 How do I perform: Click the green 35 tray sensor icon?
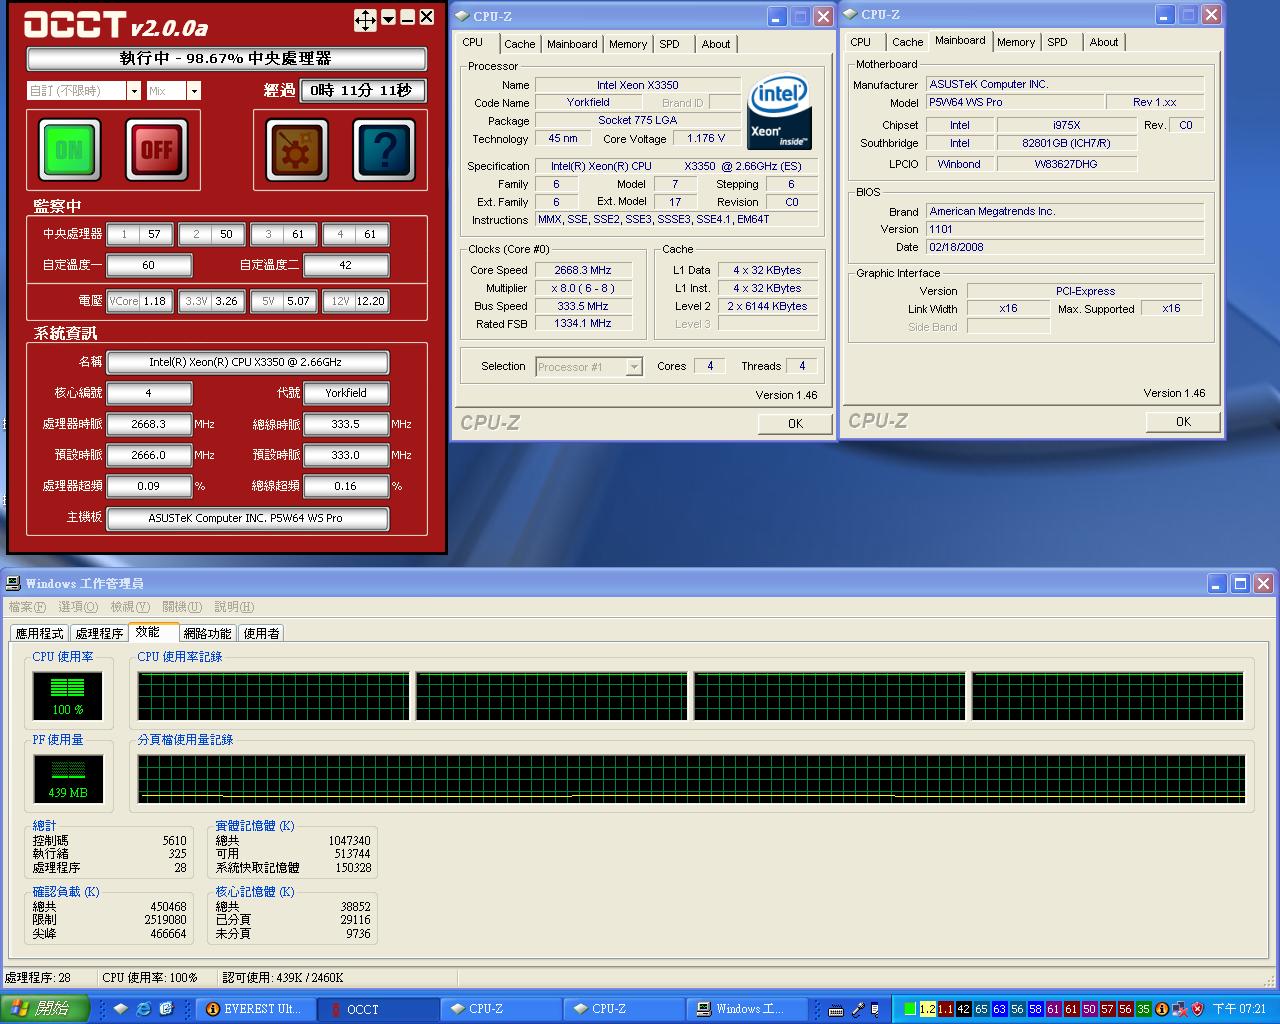tap(1143, 1009)
